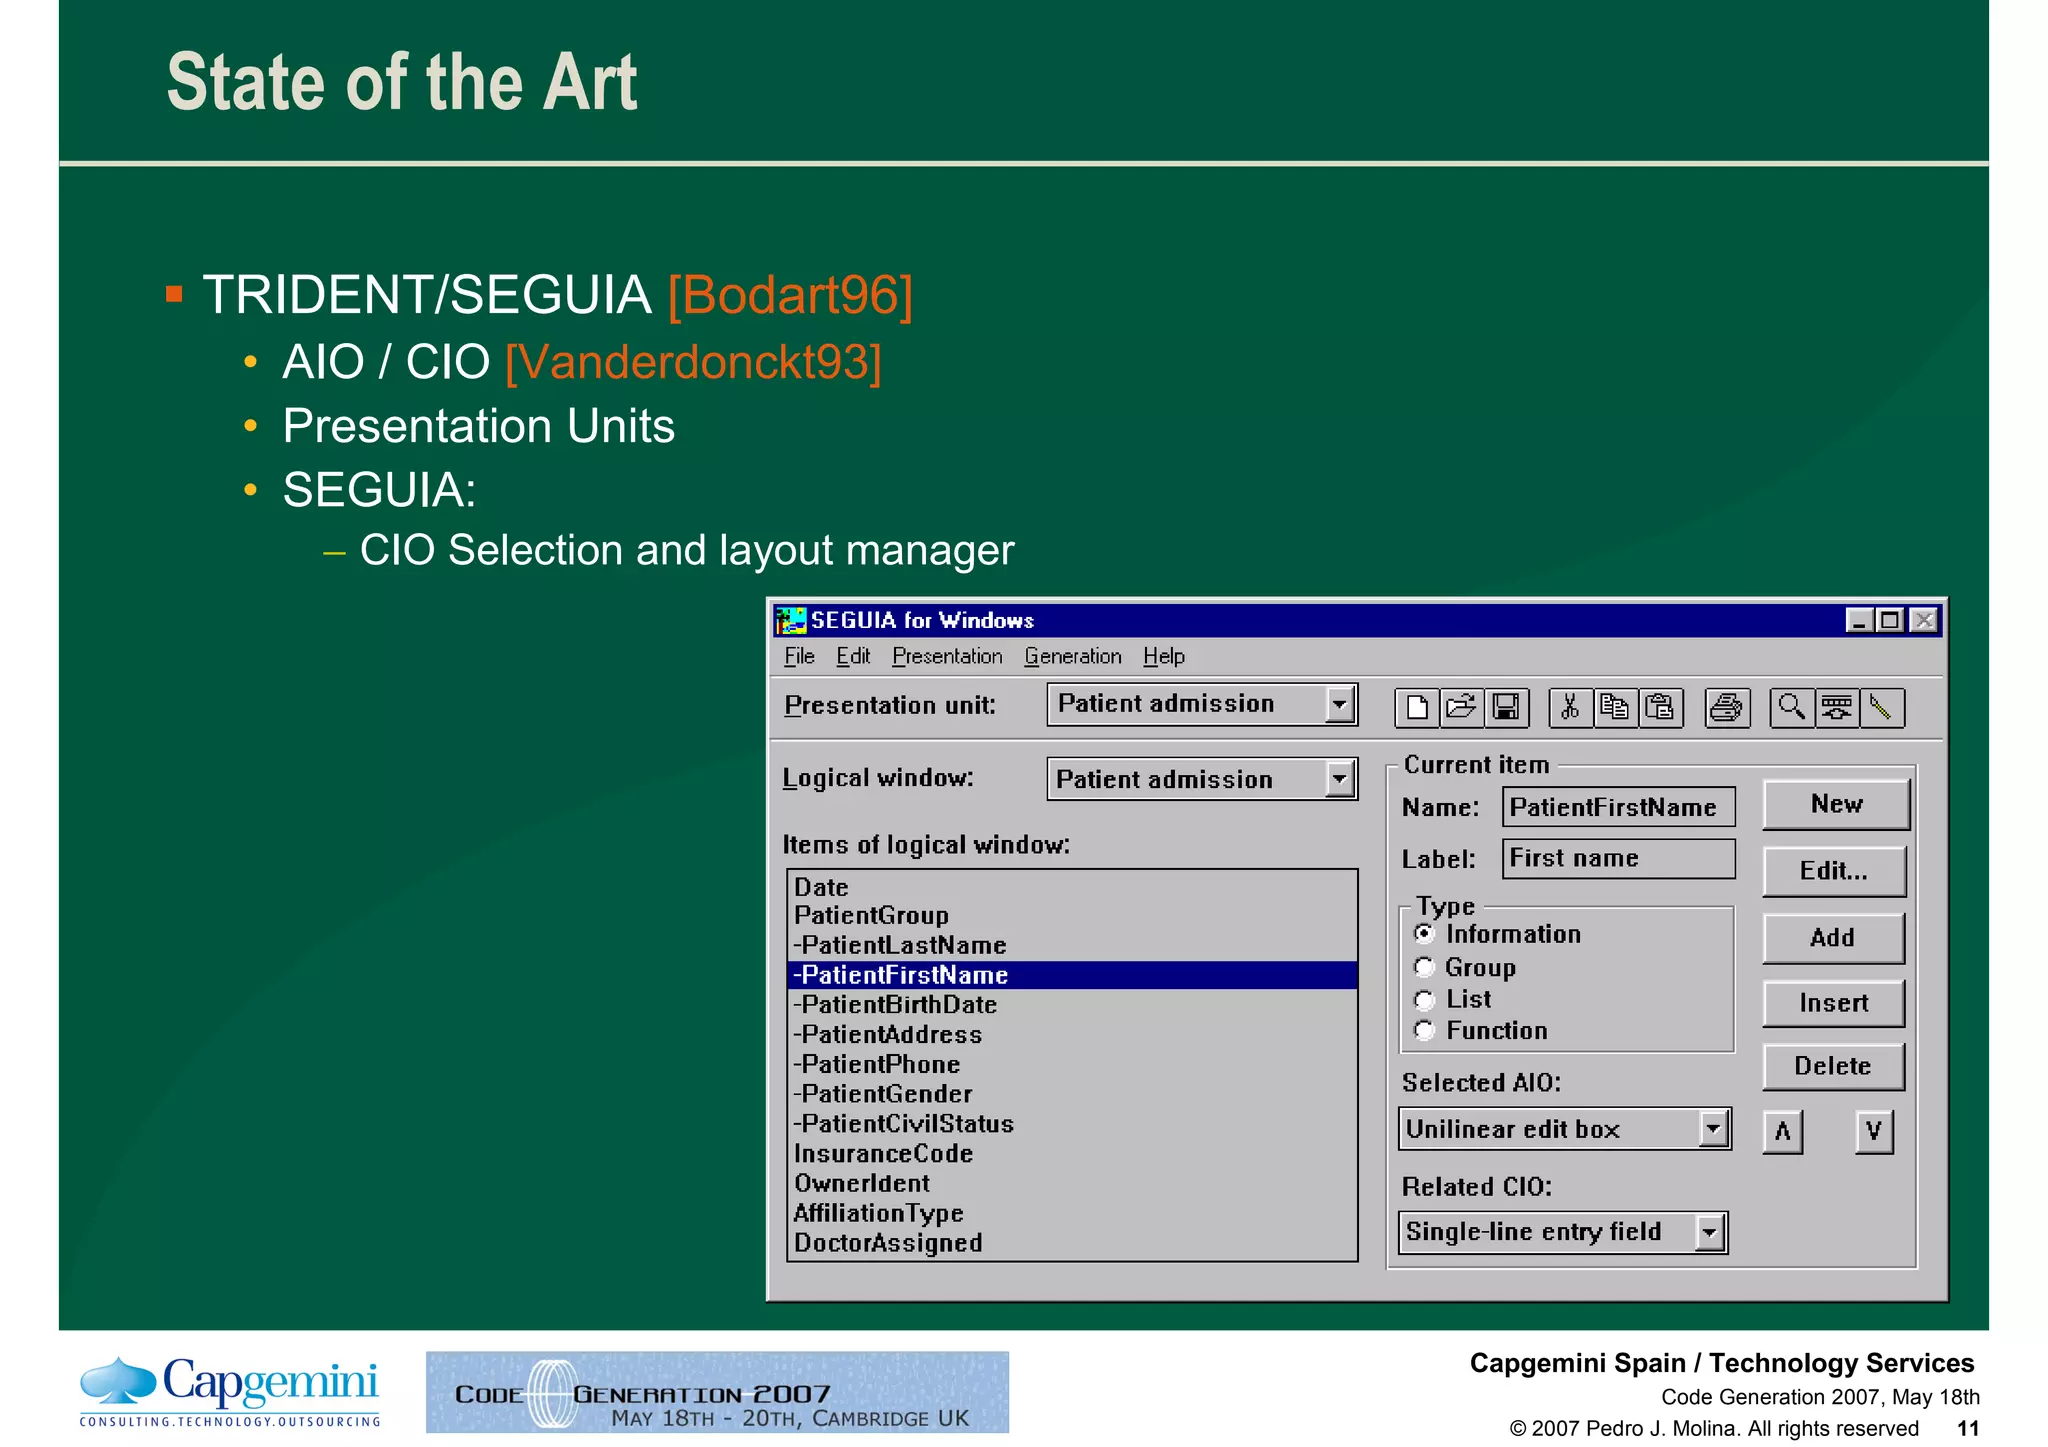
Task: Expand the Selected AIO dropdown arrow
Action: [1713, 1129]
